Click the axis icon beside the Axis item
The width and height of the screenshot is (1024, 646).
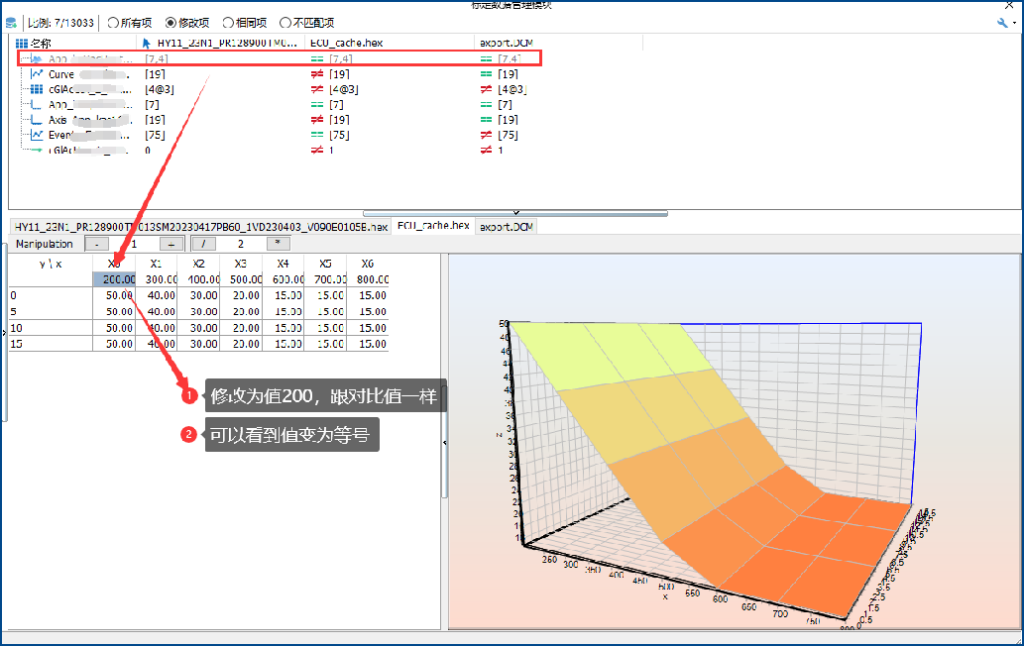coord(36,118)
